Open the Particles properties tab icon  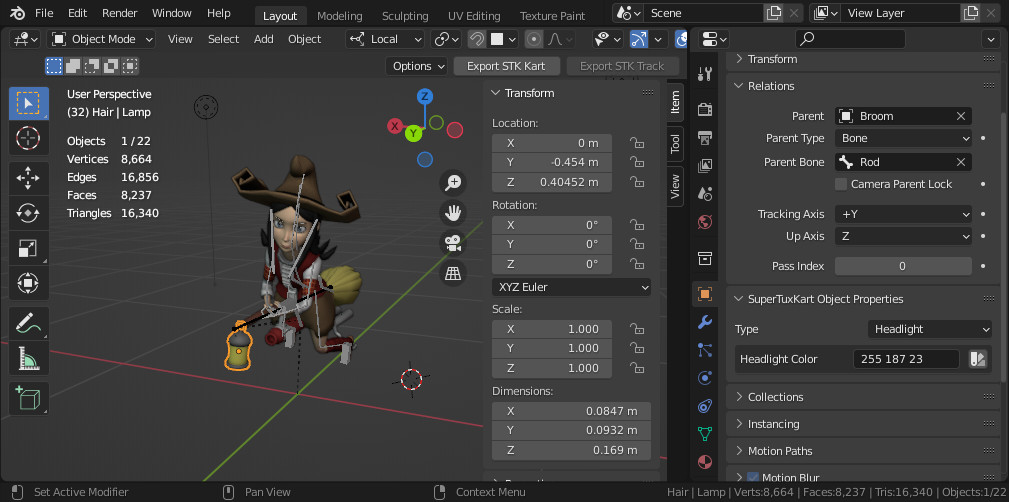(x=705, y=350)
